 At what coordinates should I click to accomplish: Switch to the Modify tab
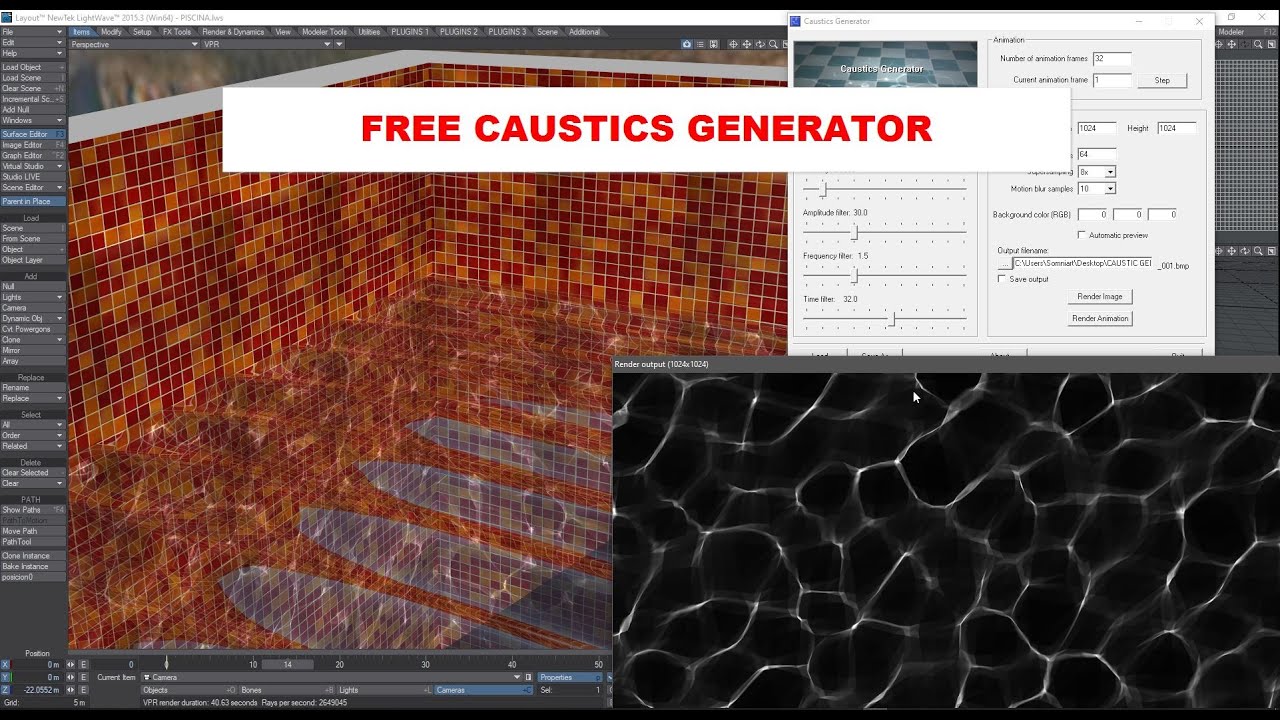coord(111,32)
